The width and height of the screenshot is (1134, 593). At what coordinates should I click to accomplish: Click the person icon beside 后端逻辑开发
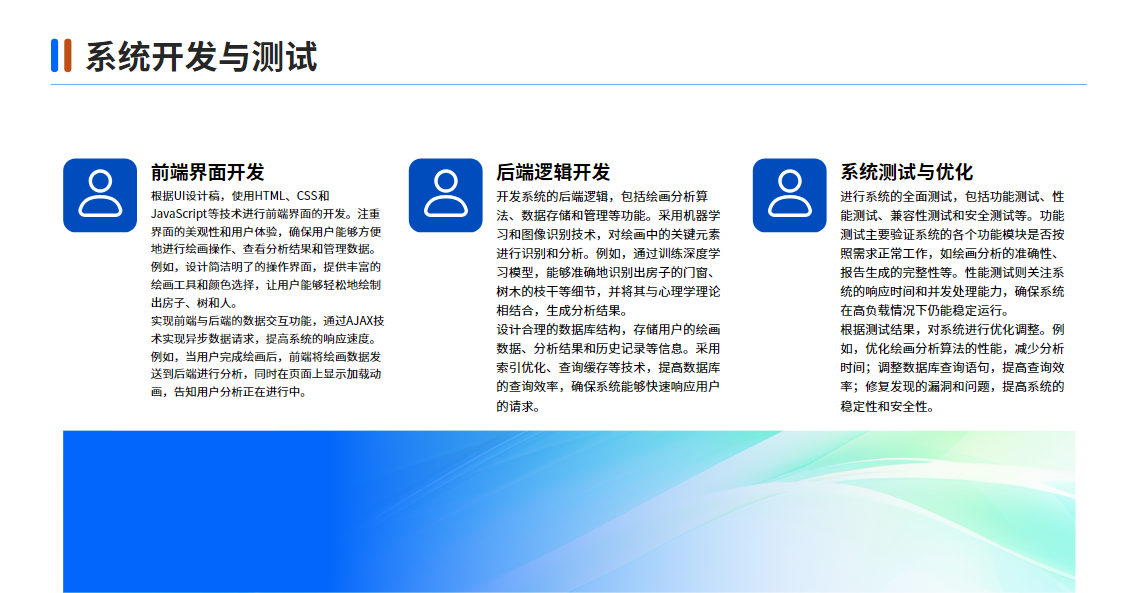pos(446,195)
